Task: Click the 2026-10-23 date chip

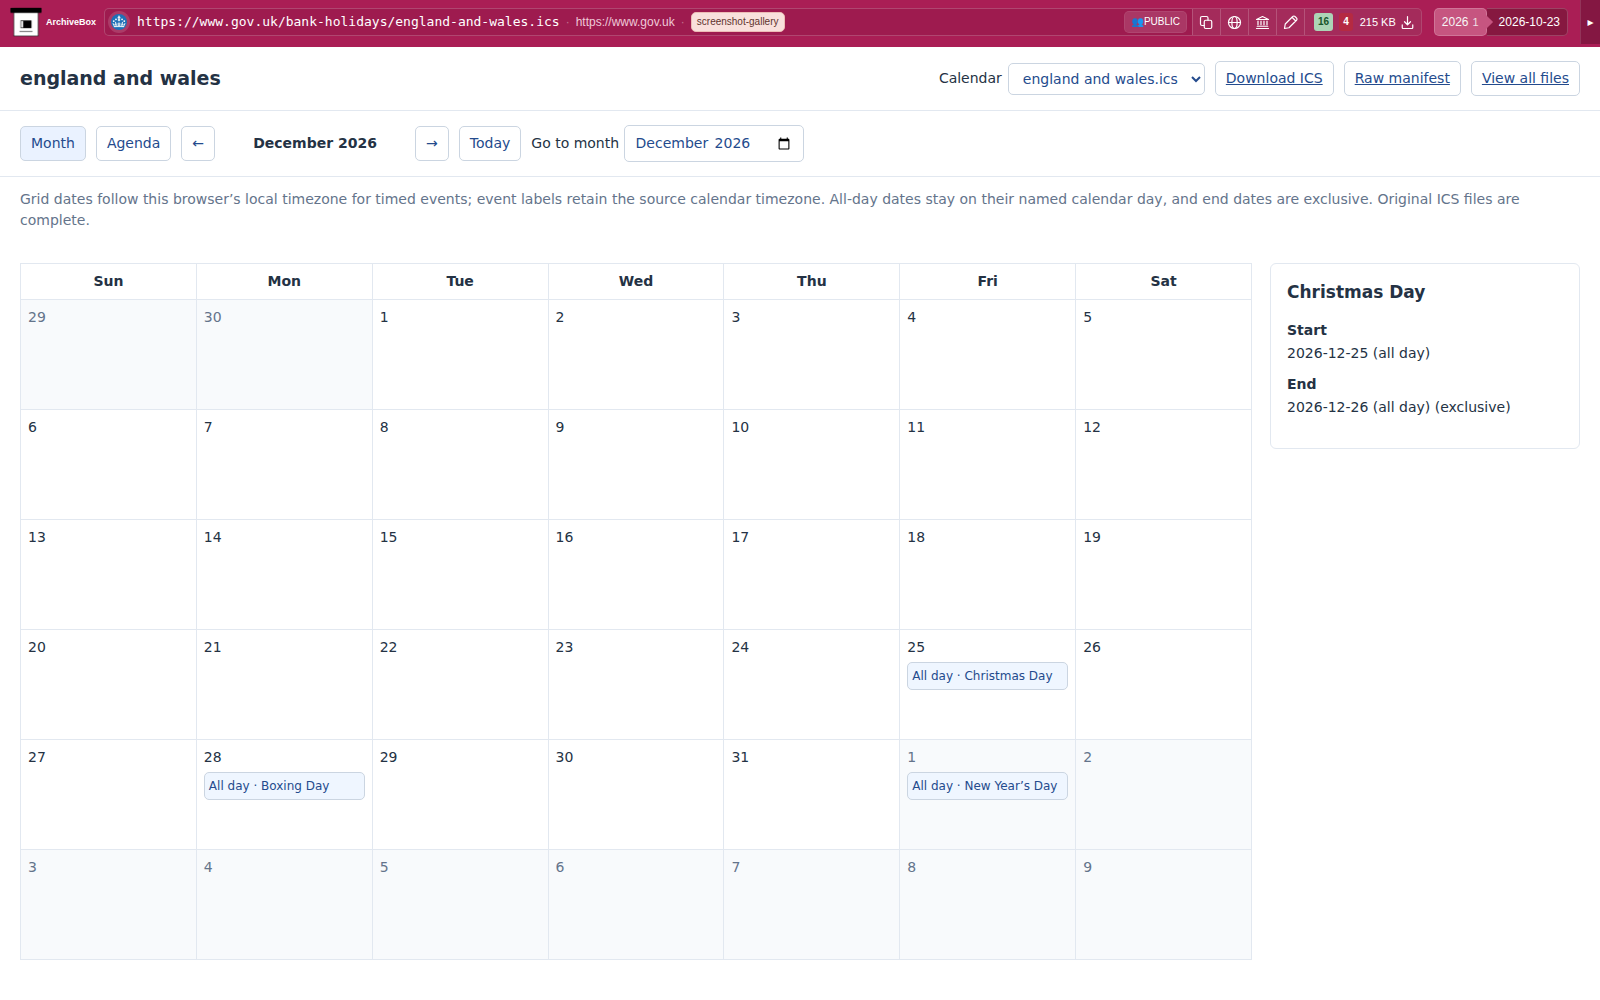Action: click(x=1528, y=22)
